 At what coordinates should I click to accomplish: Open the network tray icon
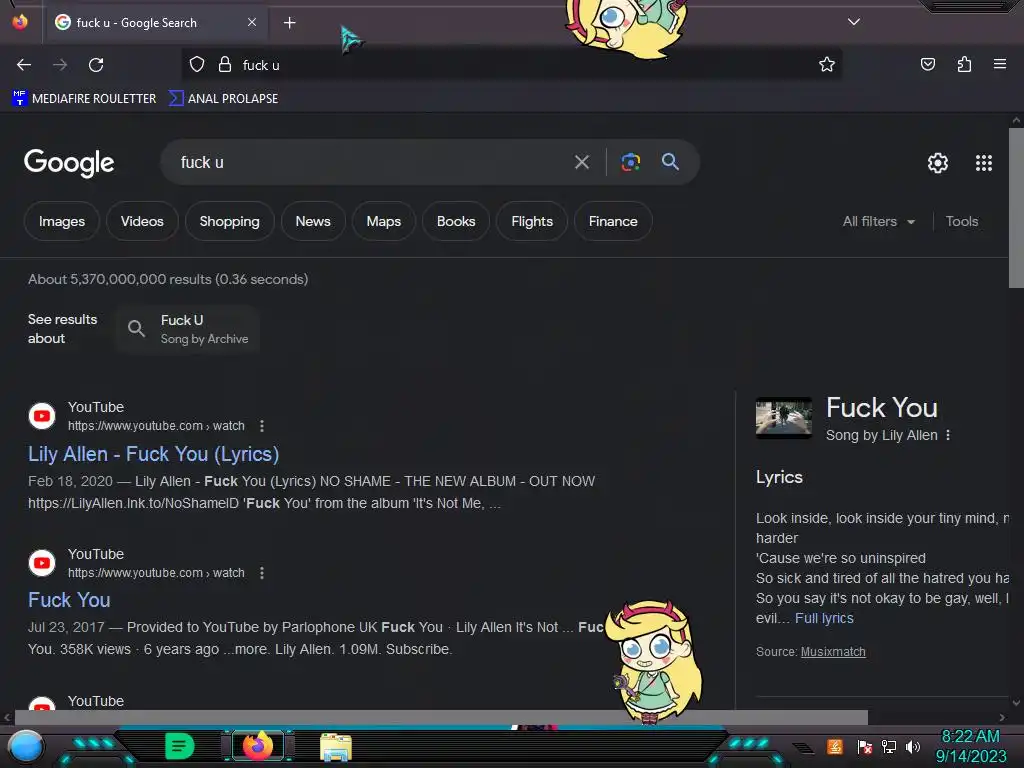click(889, 746)
